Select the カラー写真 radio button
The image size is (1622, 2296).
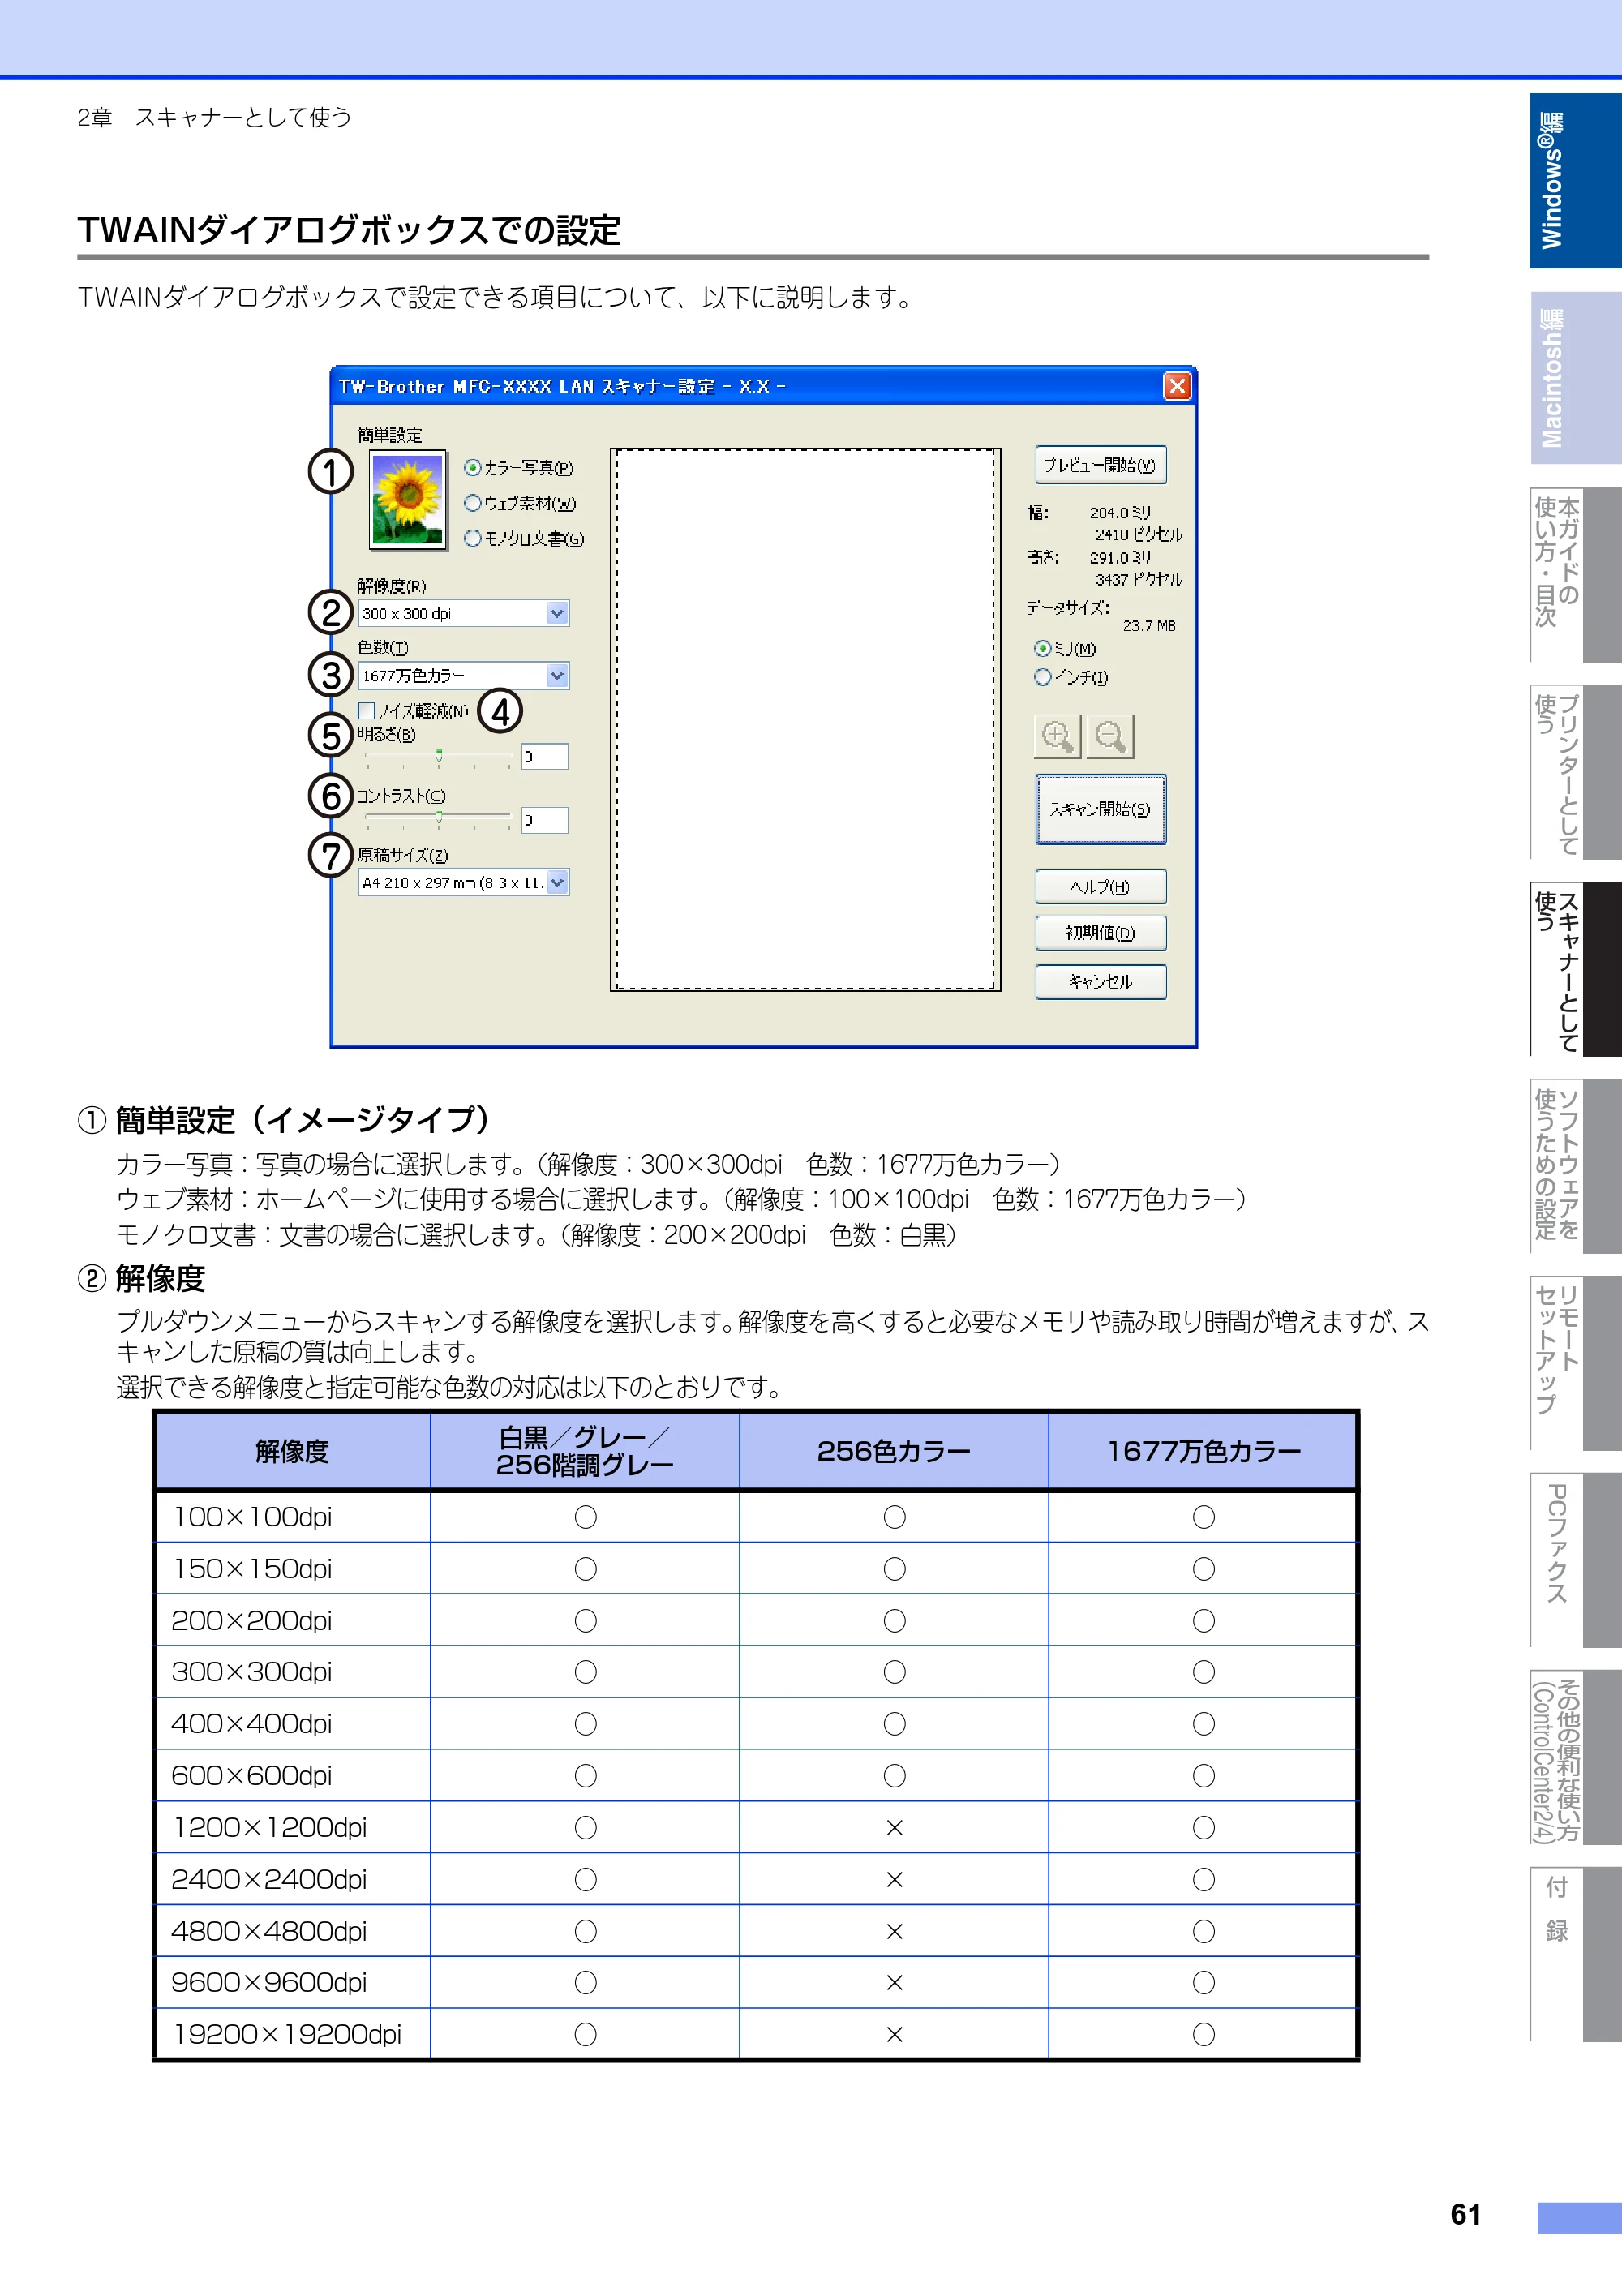[x=473, y=467]
